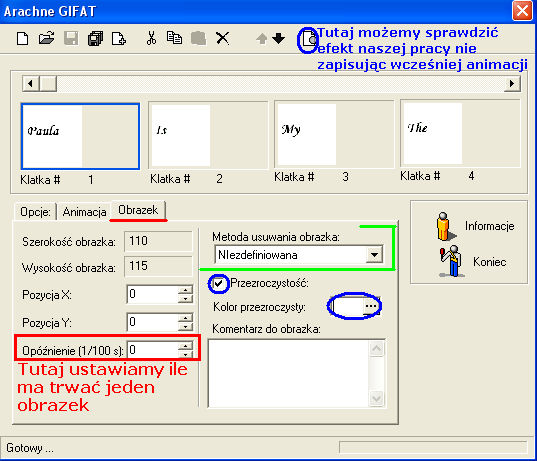This screenshot has width=537, height=461.
Task: Click the Opóźnienie delay input field
Action: [152, 350]
